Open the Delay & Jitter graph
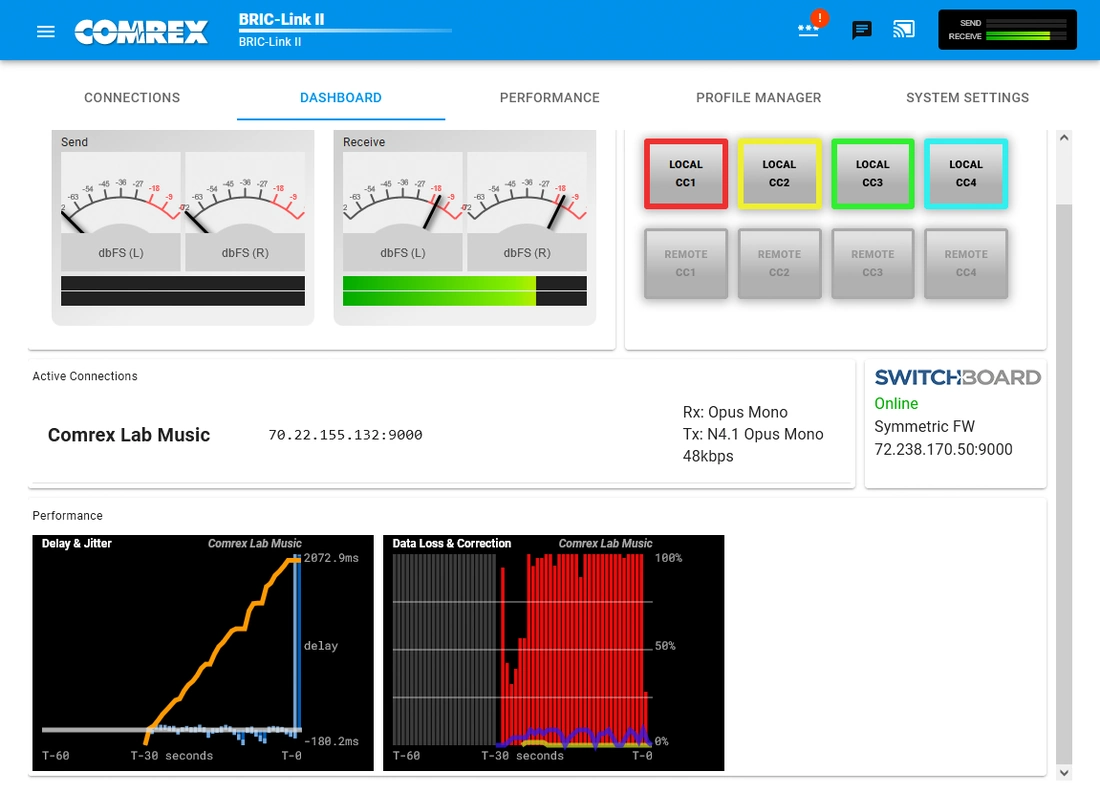This screenshot has height=793, width=1100. point(203,653)
